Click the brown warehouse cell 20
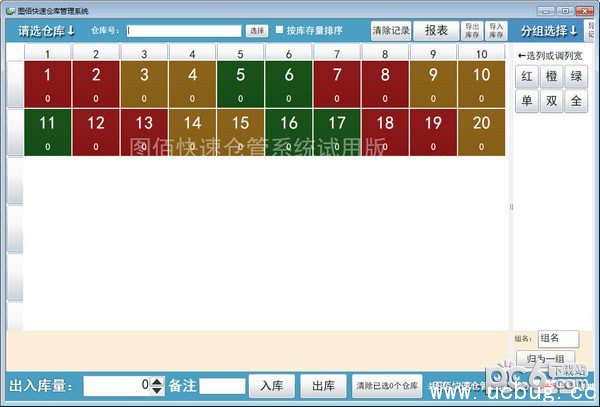 coord(481,133)
